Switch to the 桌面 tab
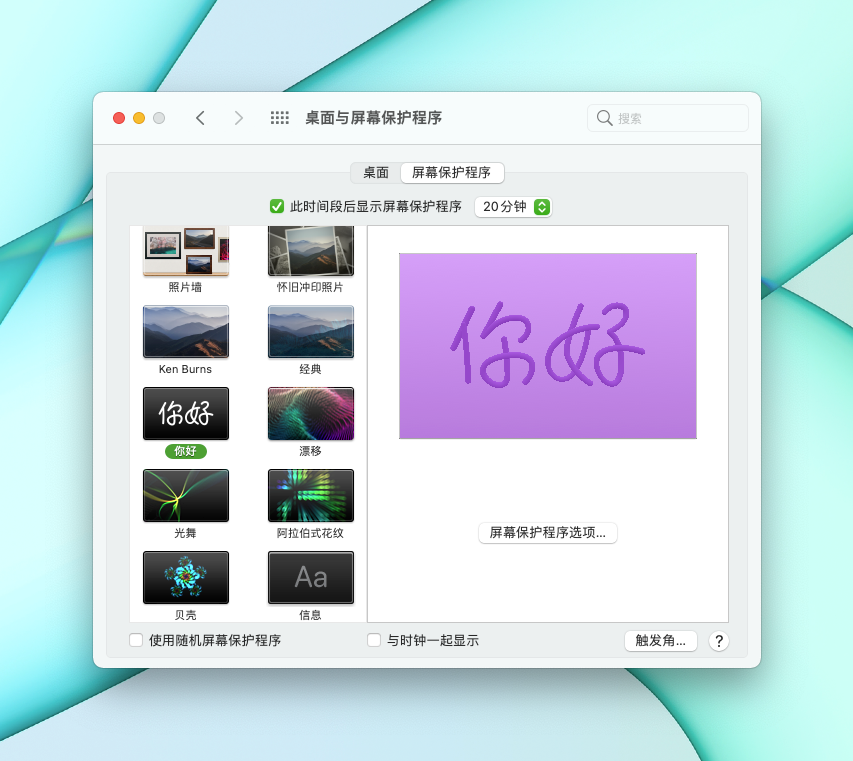The height and width of the screenshot is (761, 853). (376, 173)
